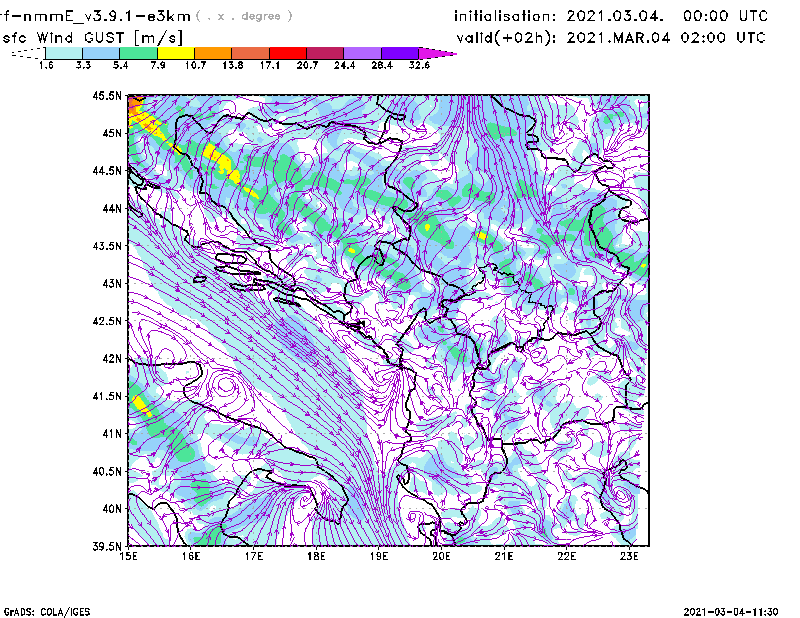Viewport: 800px width, 618px height.
Task: Click the light purple 24.4–28.4 legend swatch
Action: (362, 53)
